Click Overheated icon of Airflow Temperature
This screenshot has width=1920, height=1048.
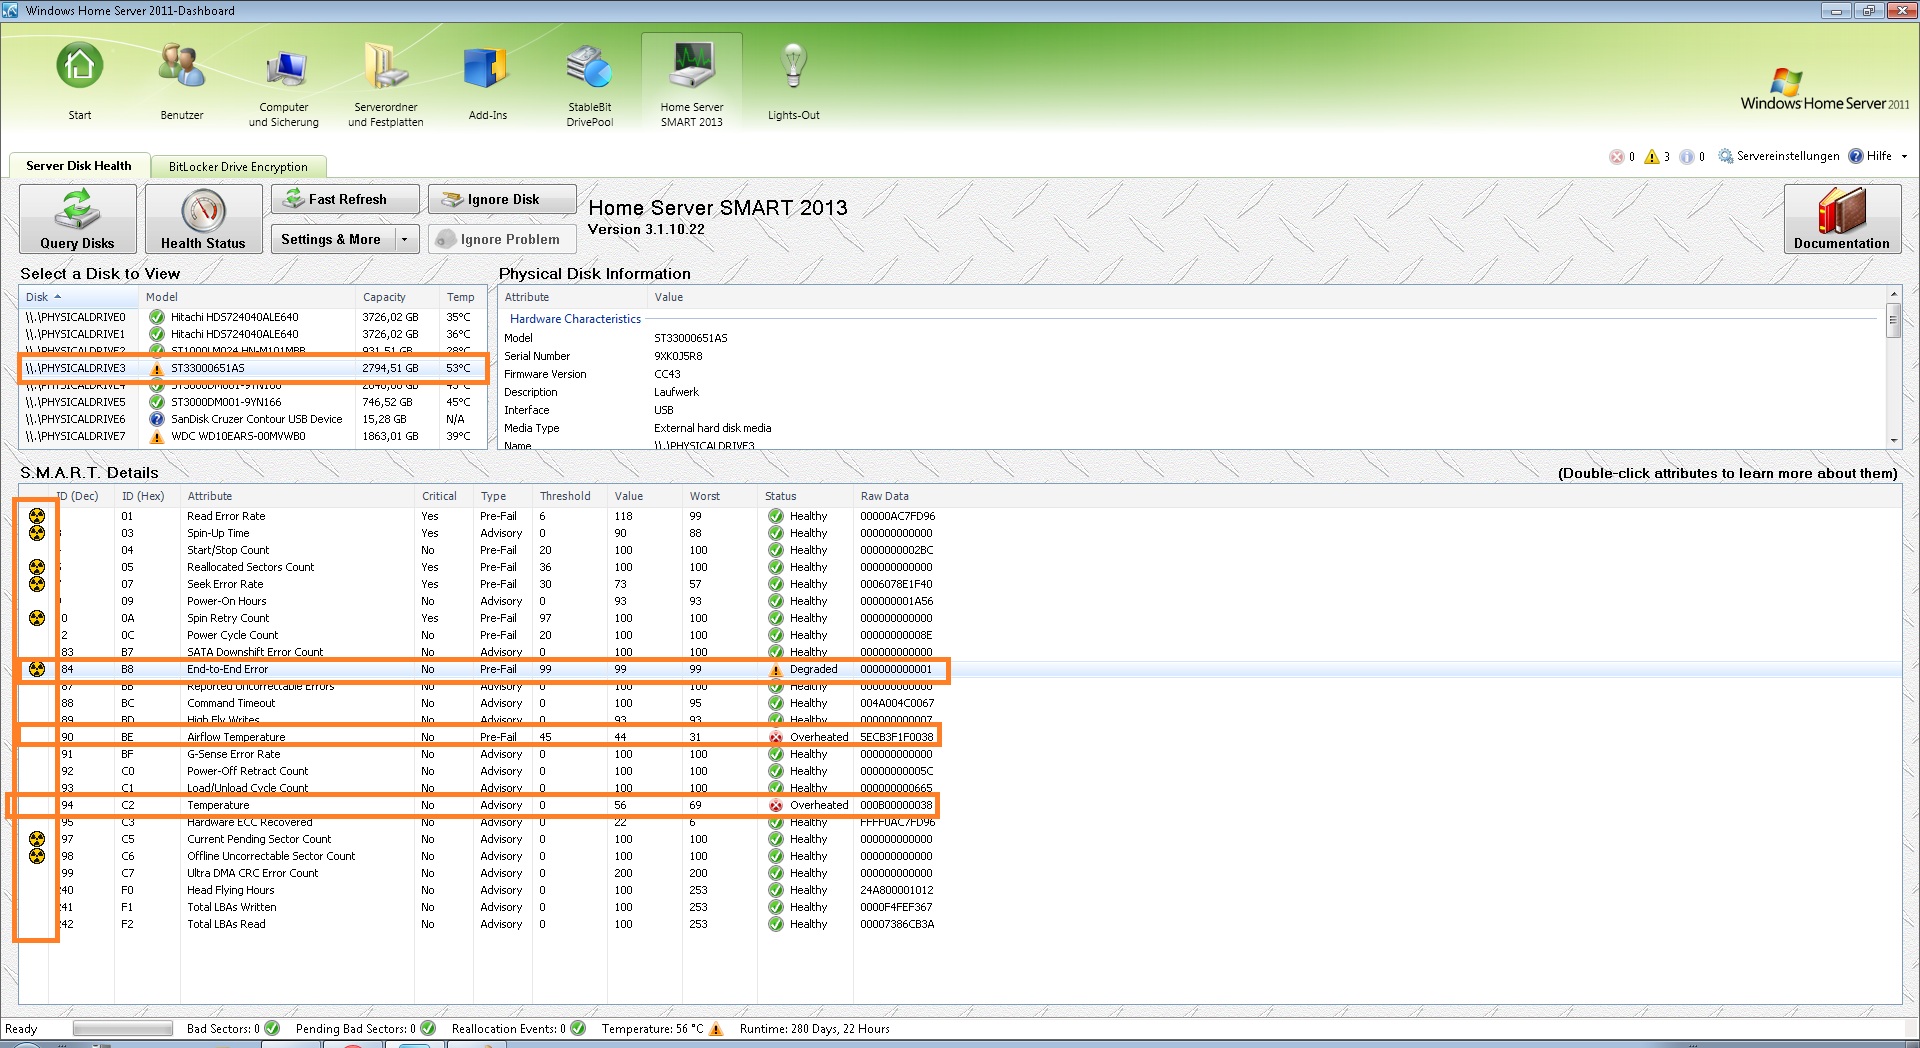pyautogui.click(x=776, y=737)
